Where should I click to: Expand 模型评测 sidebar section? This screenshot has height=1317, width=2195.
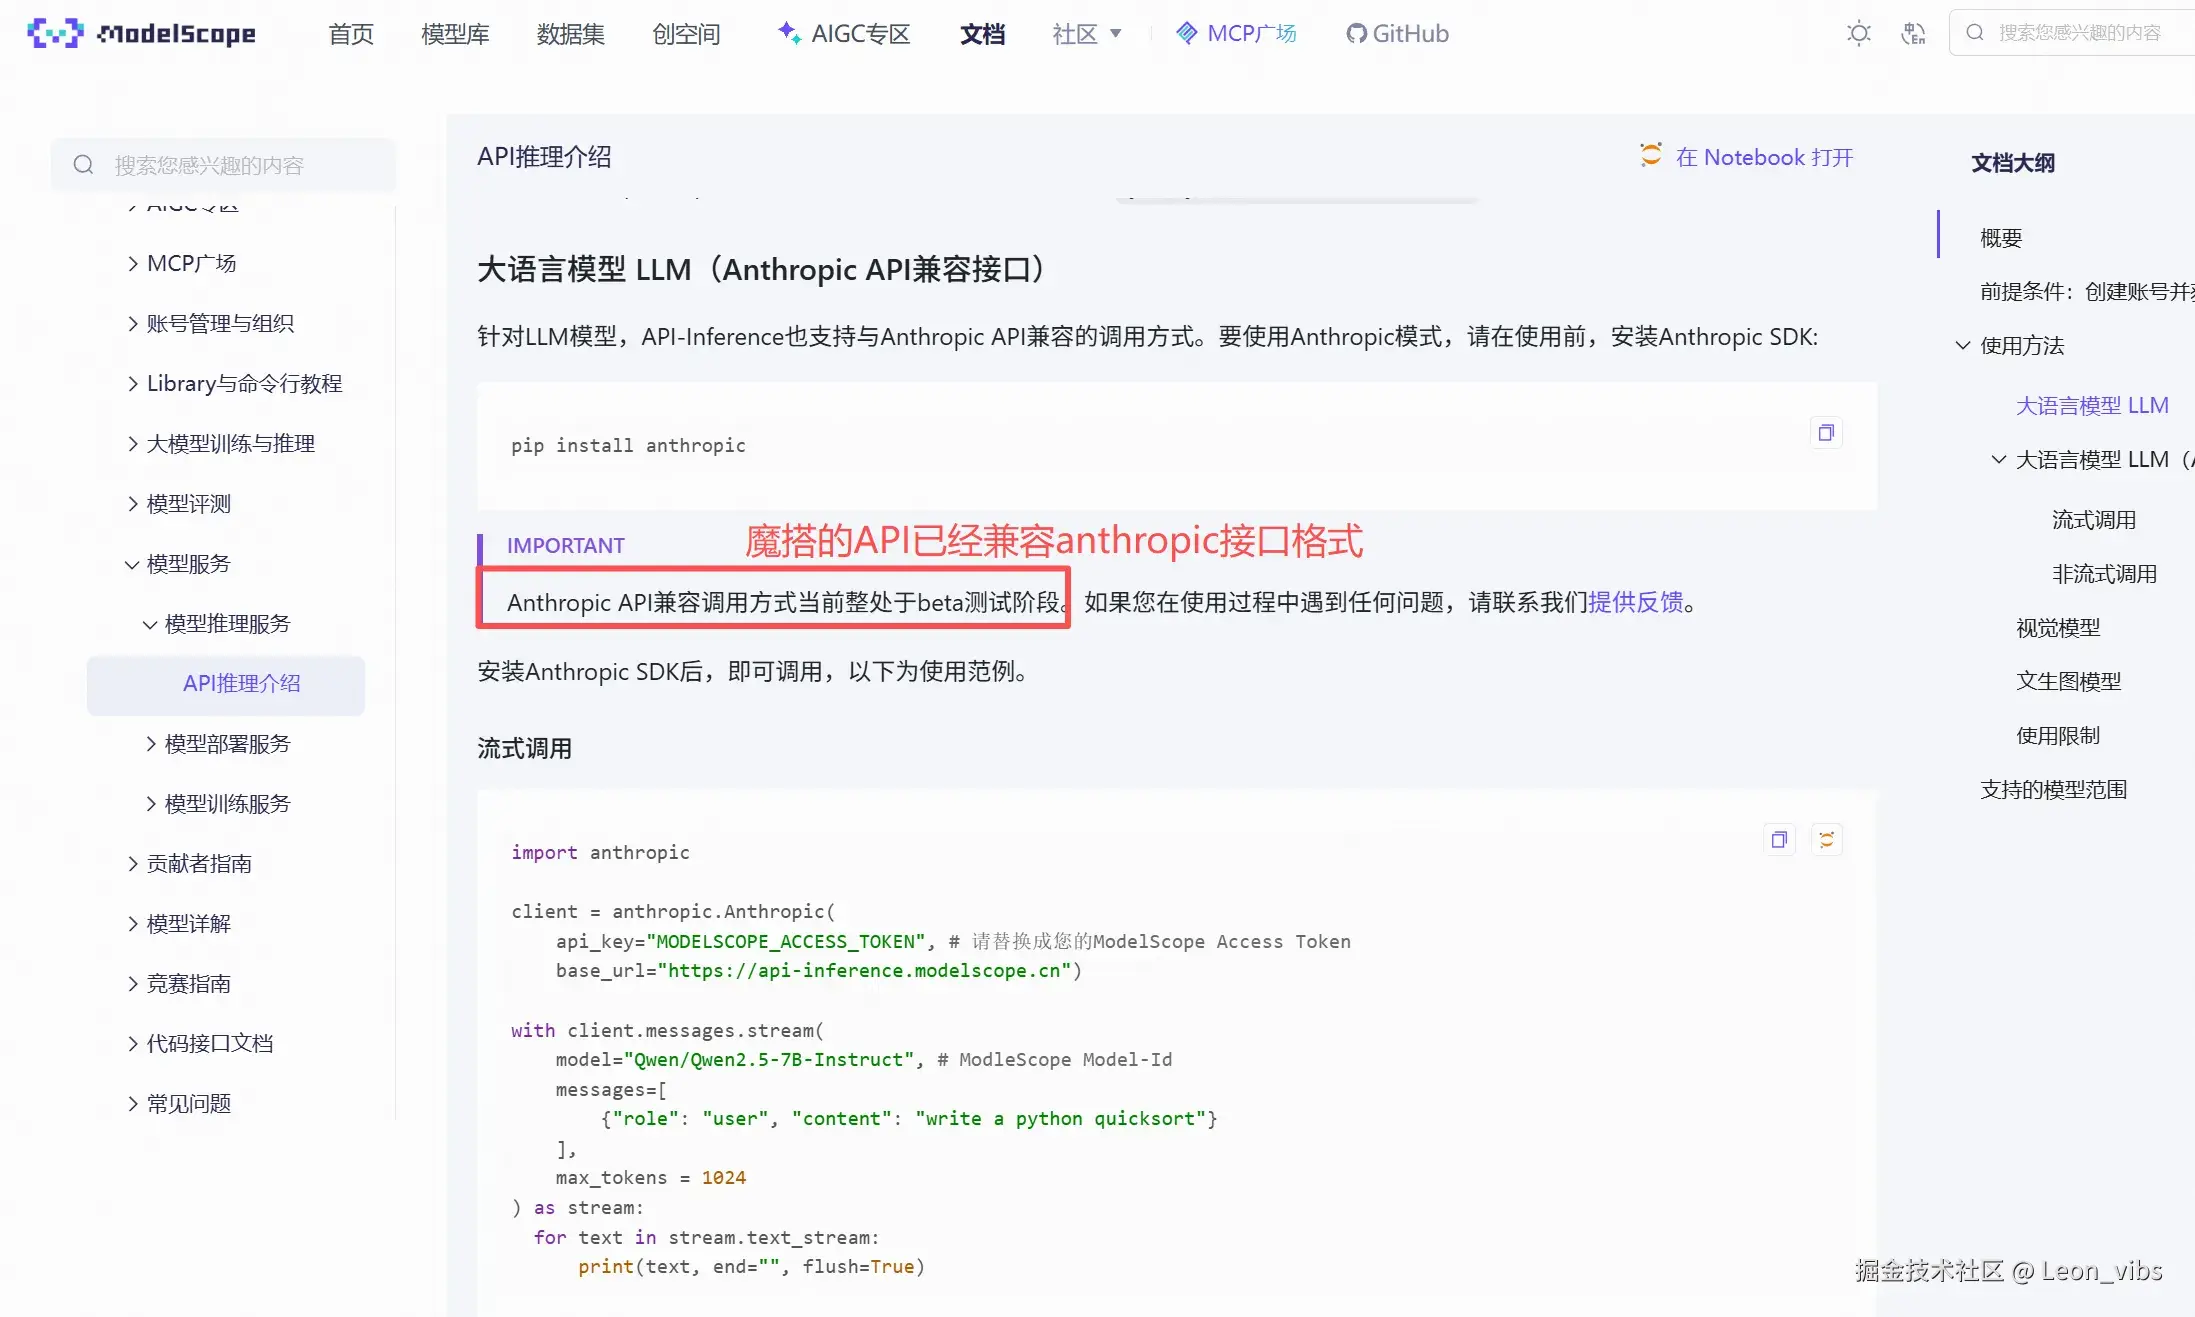pyautogui.click(x=178, y=503)
